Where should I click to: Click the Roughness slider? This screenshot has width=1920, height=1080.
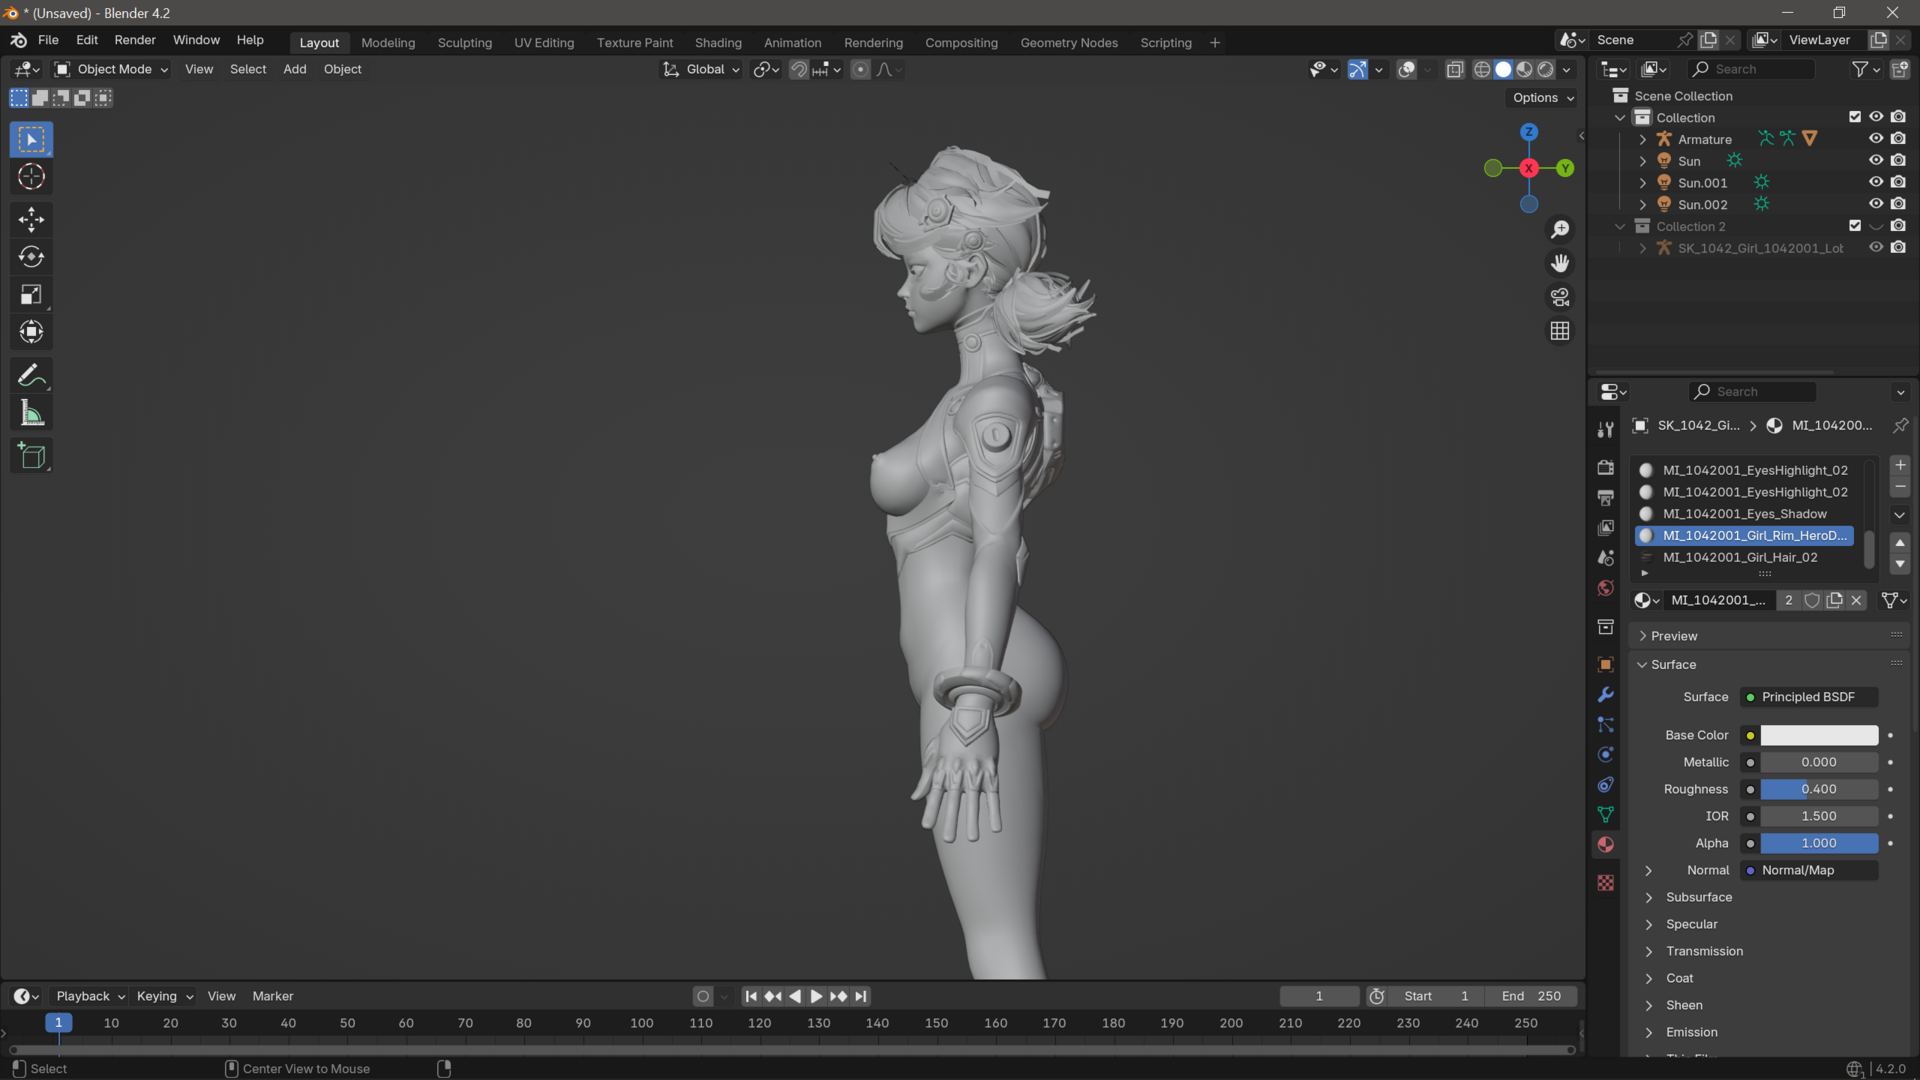pyautogui.click(x=1819, y=790)
